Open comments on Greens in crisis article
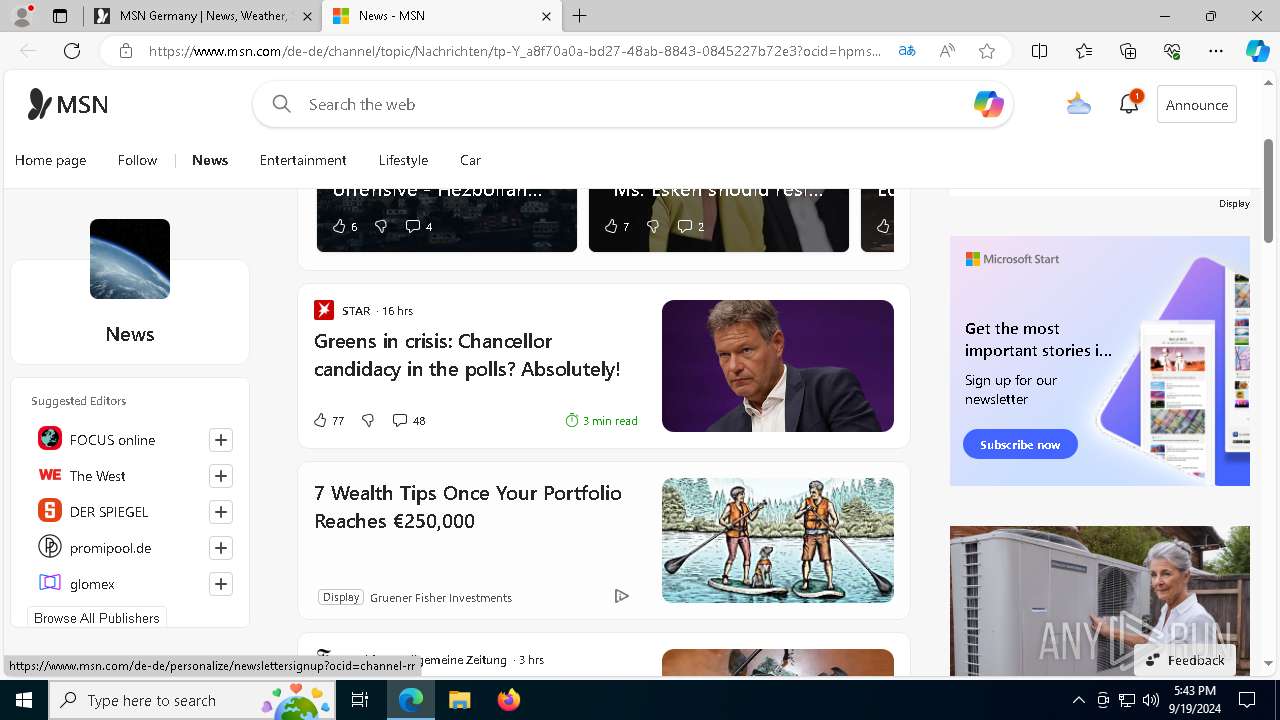 [409, 421]
